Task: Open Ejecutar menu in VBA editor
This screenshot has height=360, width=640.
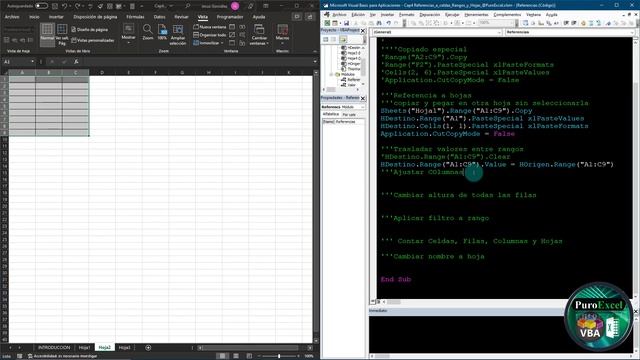Action: click(452, 15)
